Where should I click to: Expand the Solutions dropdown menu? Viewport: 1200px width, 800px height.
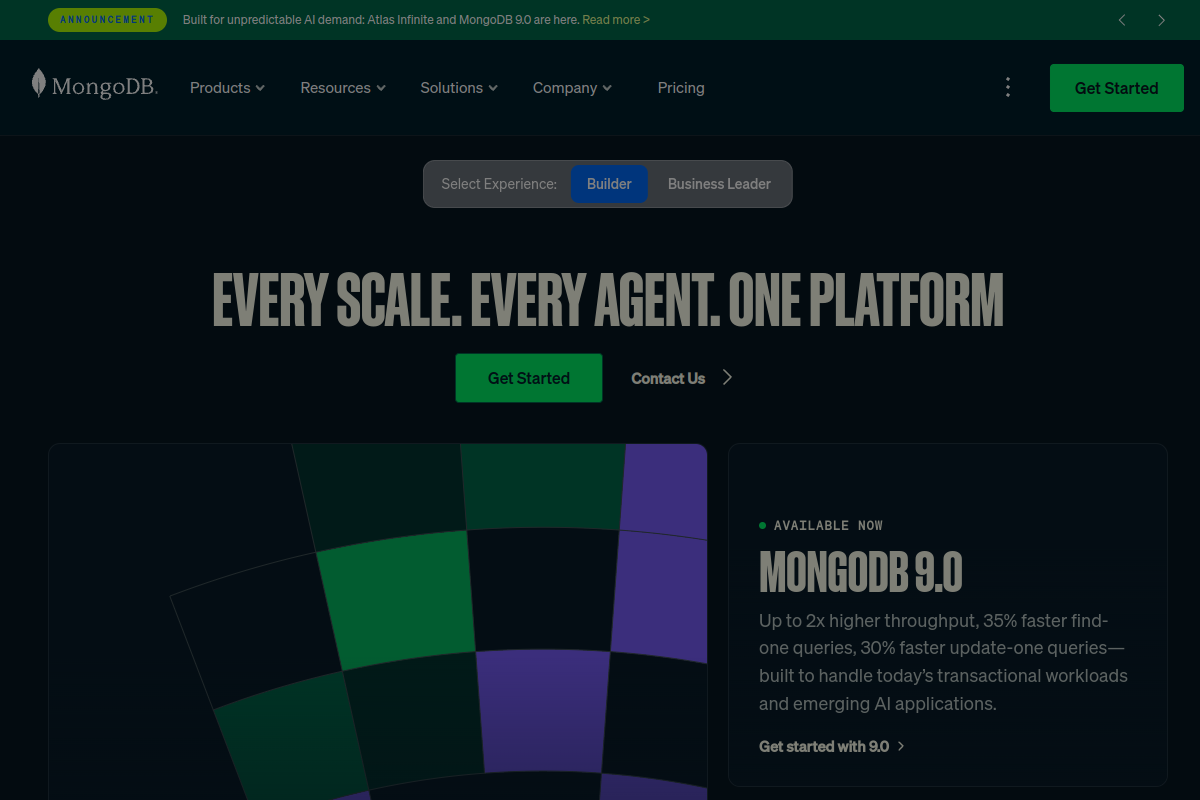click(x=459, y=88)
